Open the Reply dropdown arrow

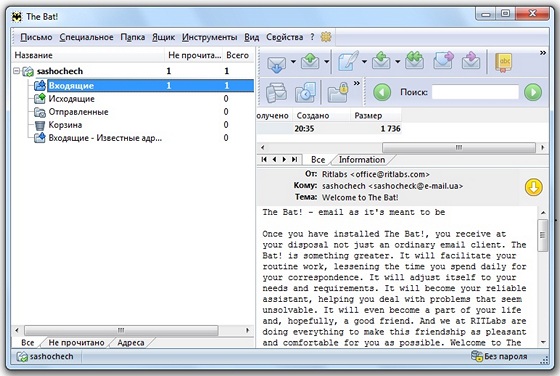coord(398,62)
